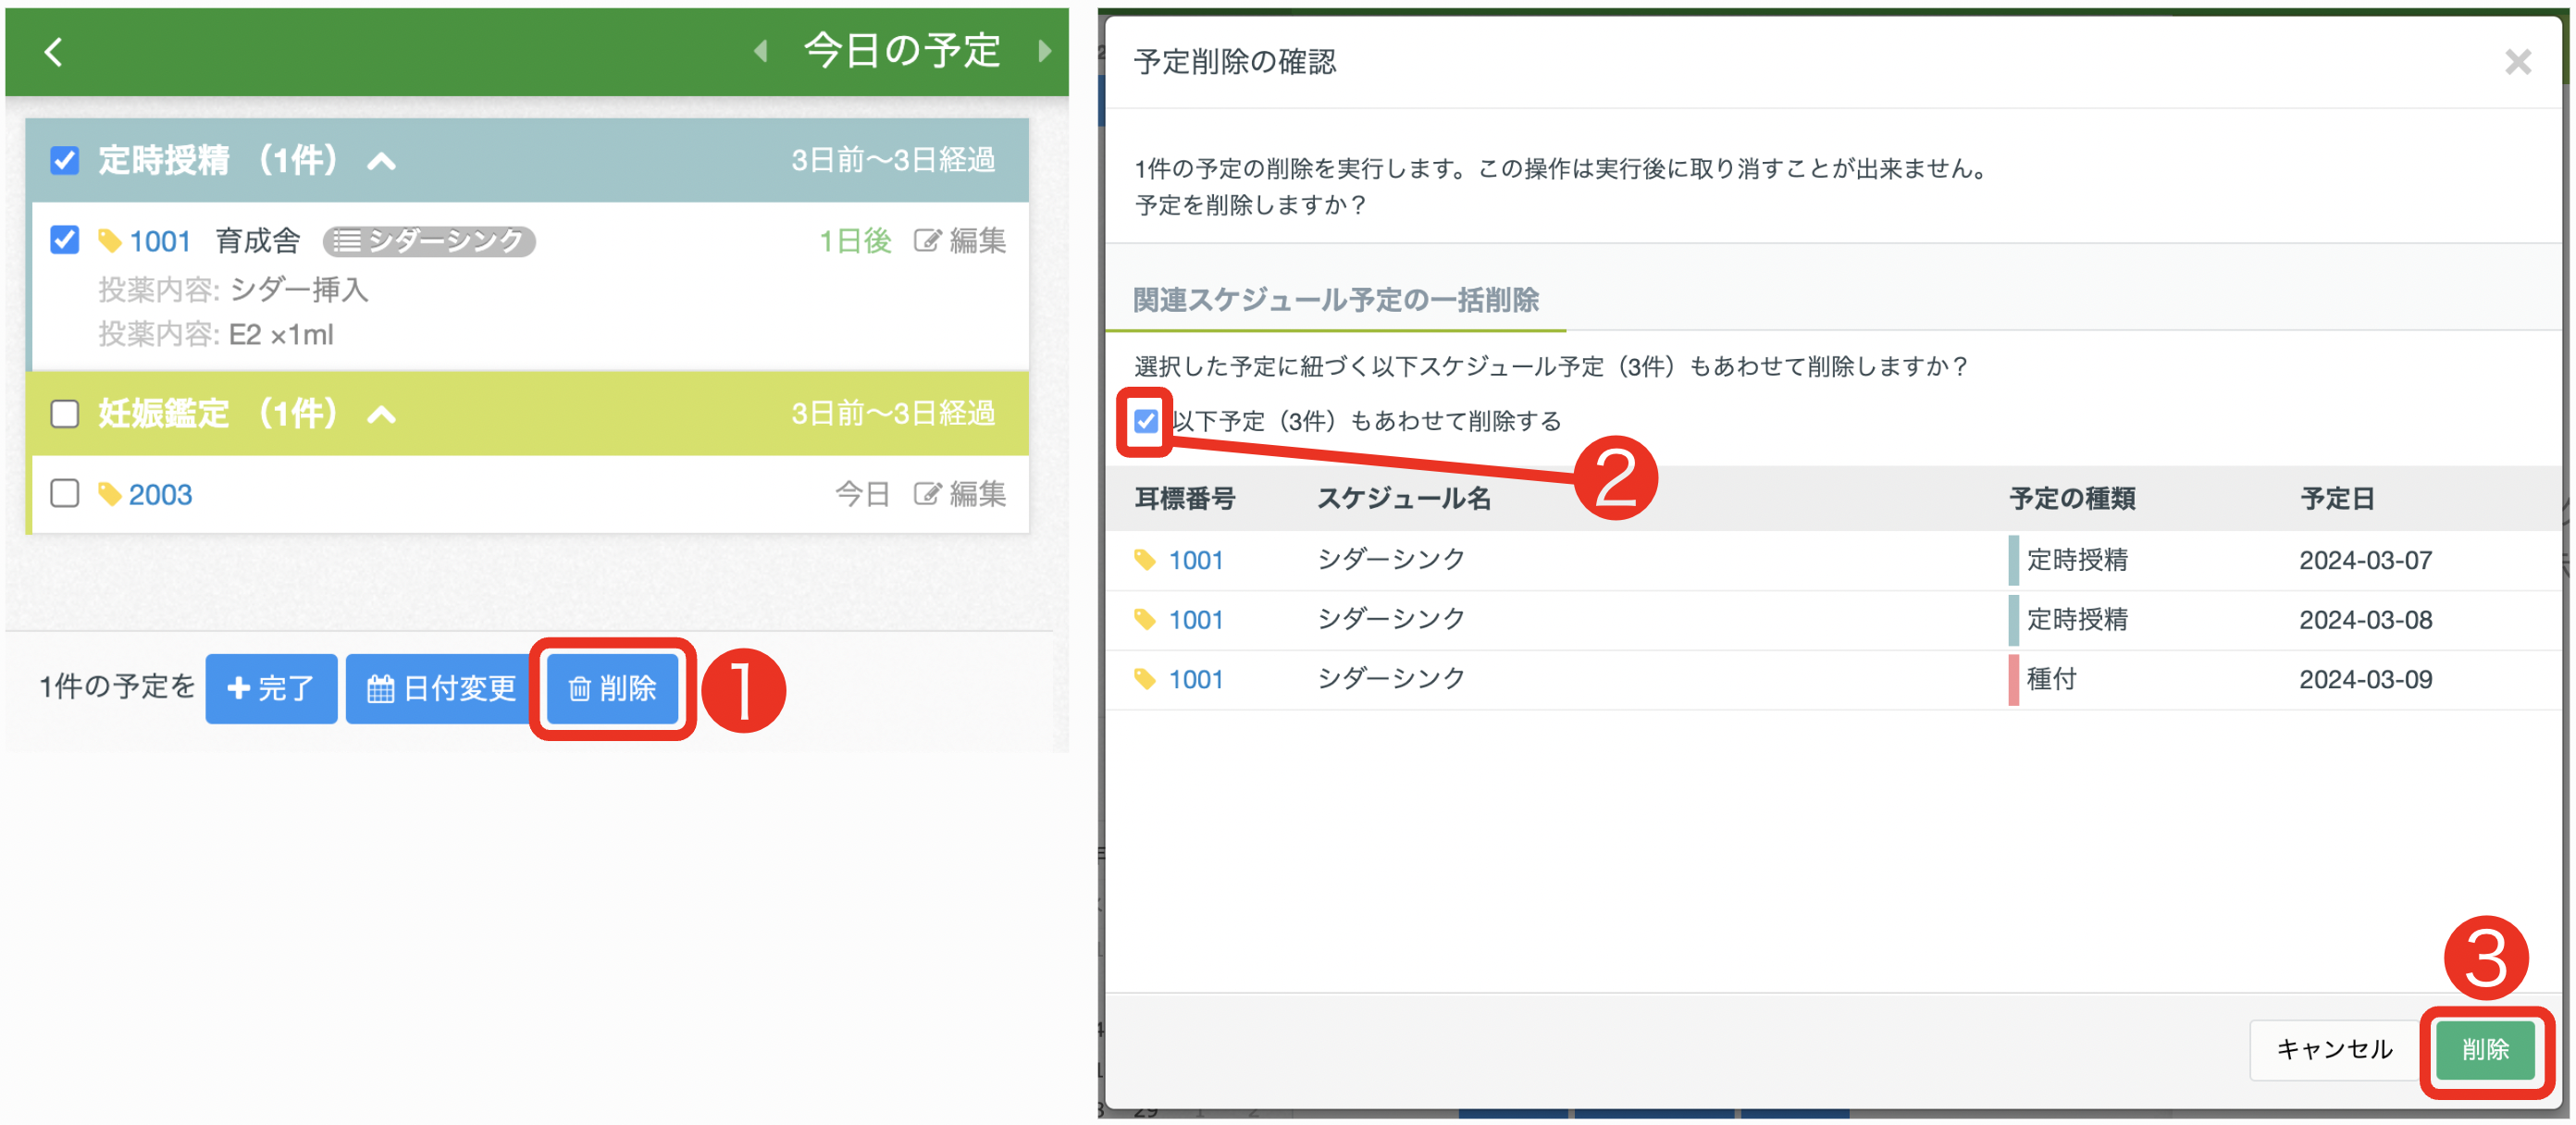Go to next day arrow beside 今日の予定
This screenshot has width=2576, height=1125.
[x=1043, y=51]
